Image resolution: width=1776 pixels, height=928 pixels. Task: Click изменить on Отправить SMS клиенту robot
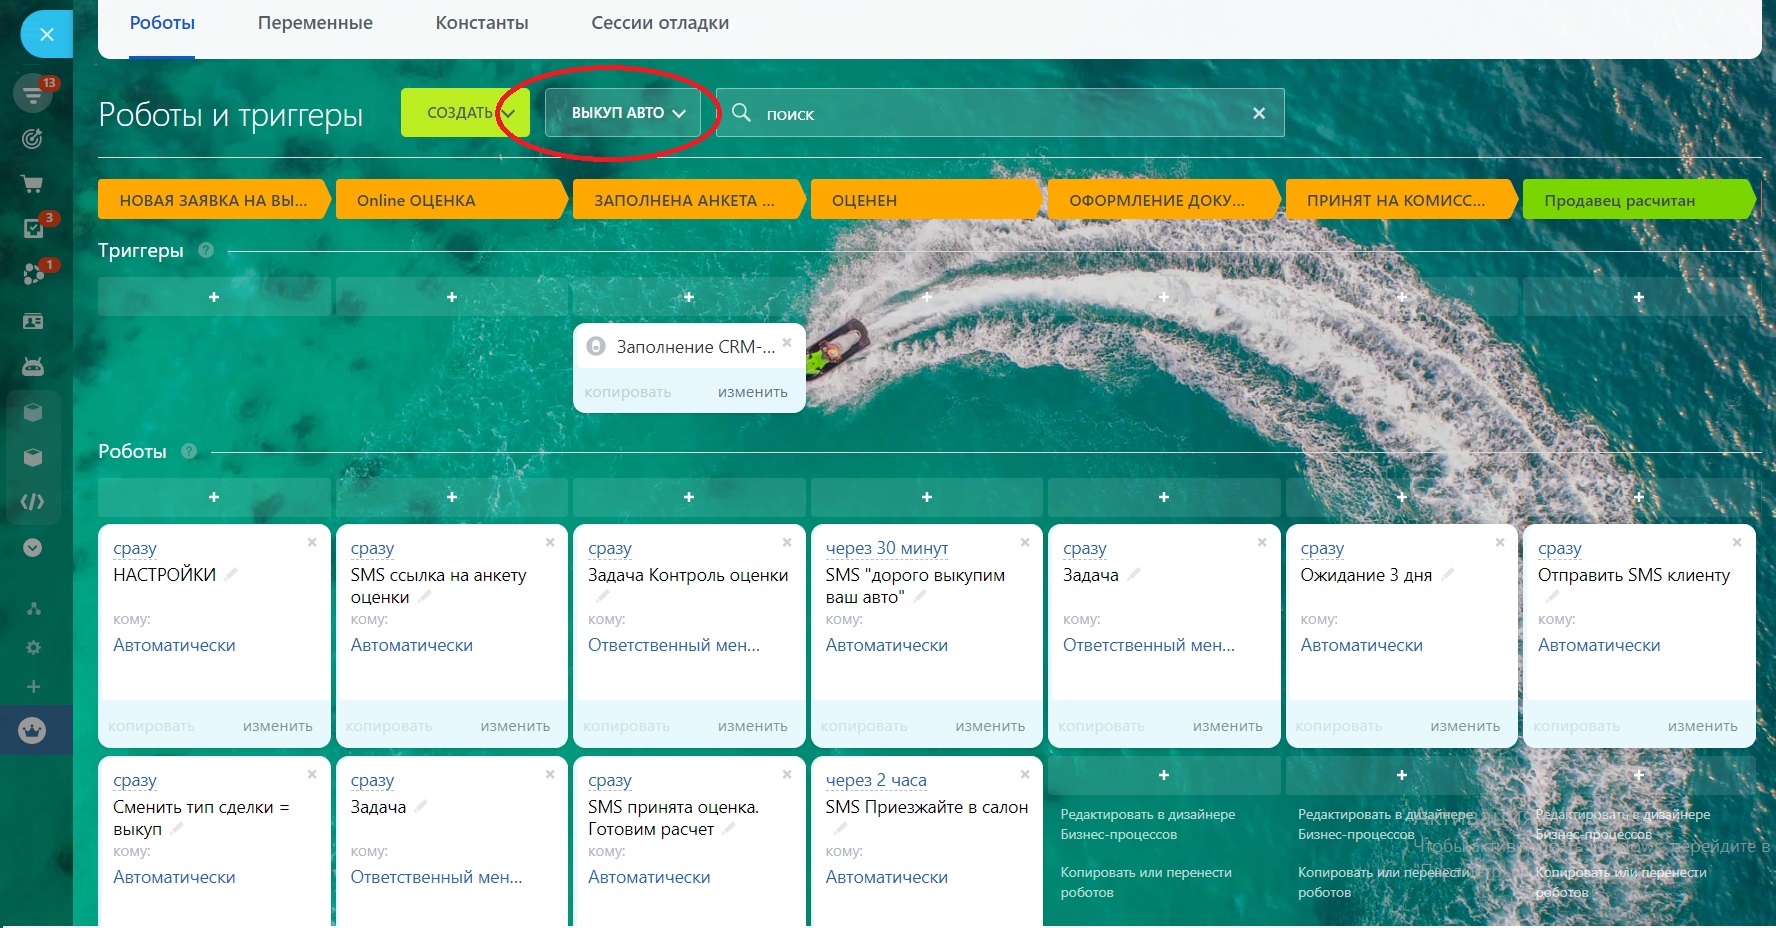(x=1703, y=726)
